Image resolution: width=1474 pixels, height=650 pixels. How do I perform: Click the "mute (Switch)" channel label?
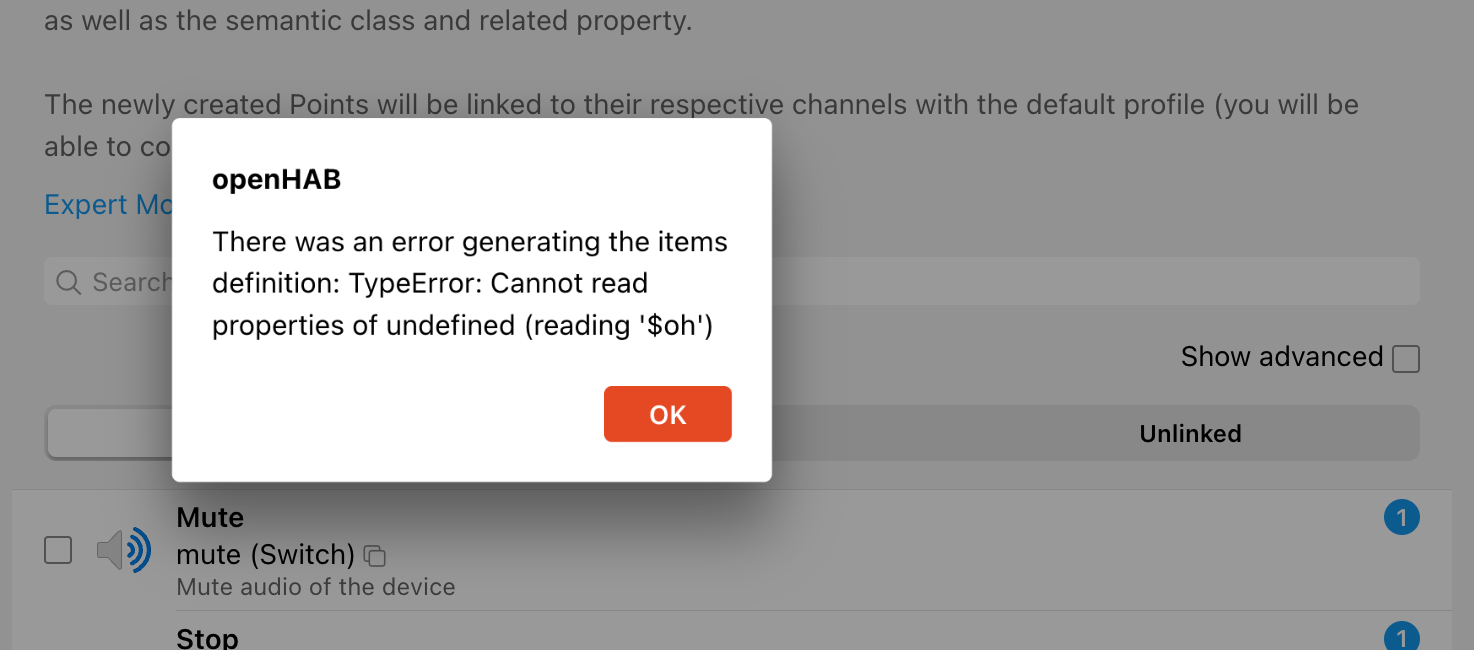(x=265, y=556)
